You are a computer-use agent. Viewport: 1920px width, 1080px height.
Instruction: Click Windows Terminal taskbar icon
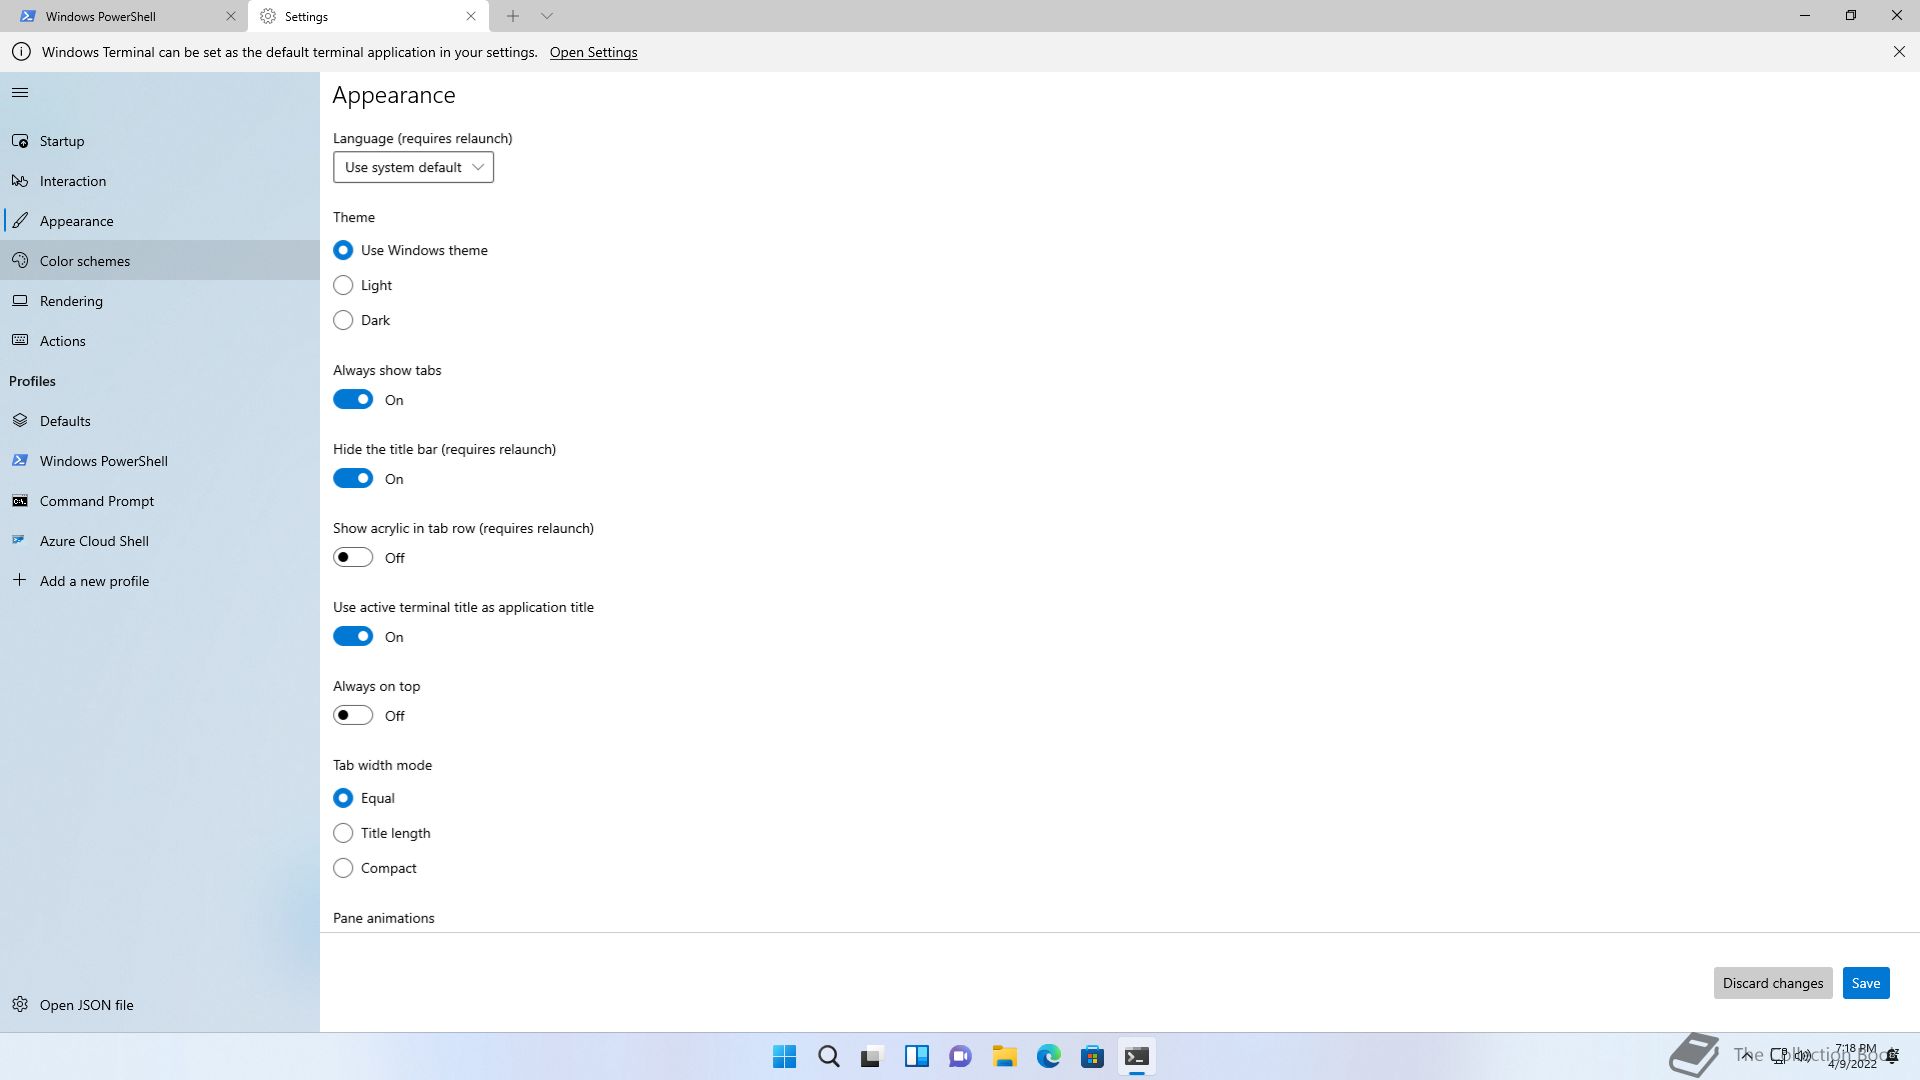[1137, 1056]
